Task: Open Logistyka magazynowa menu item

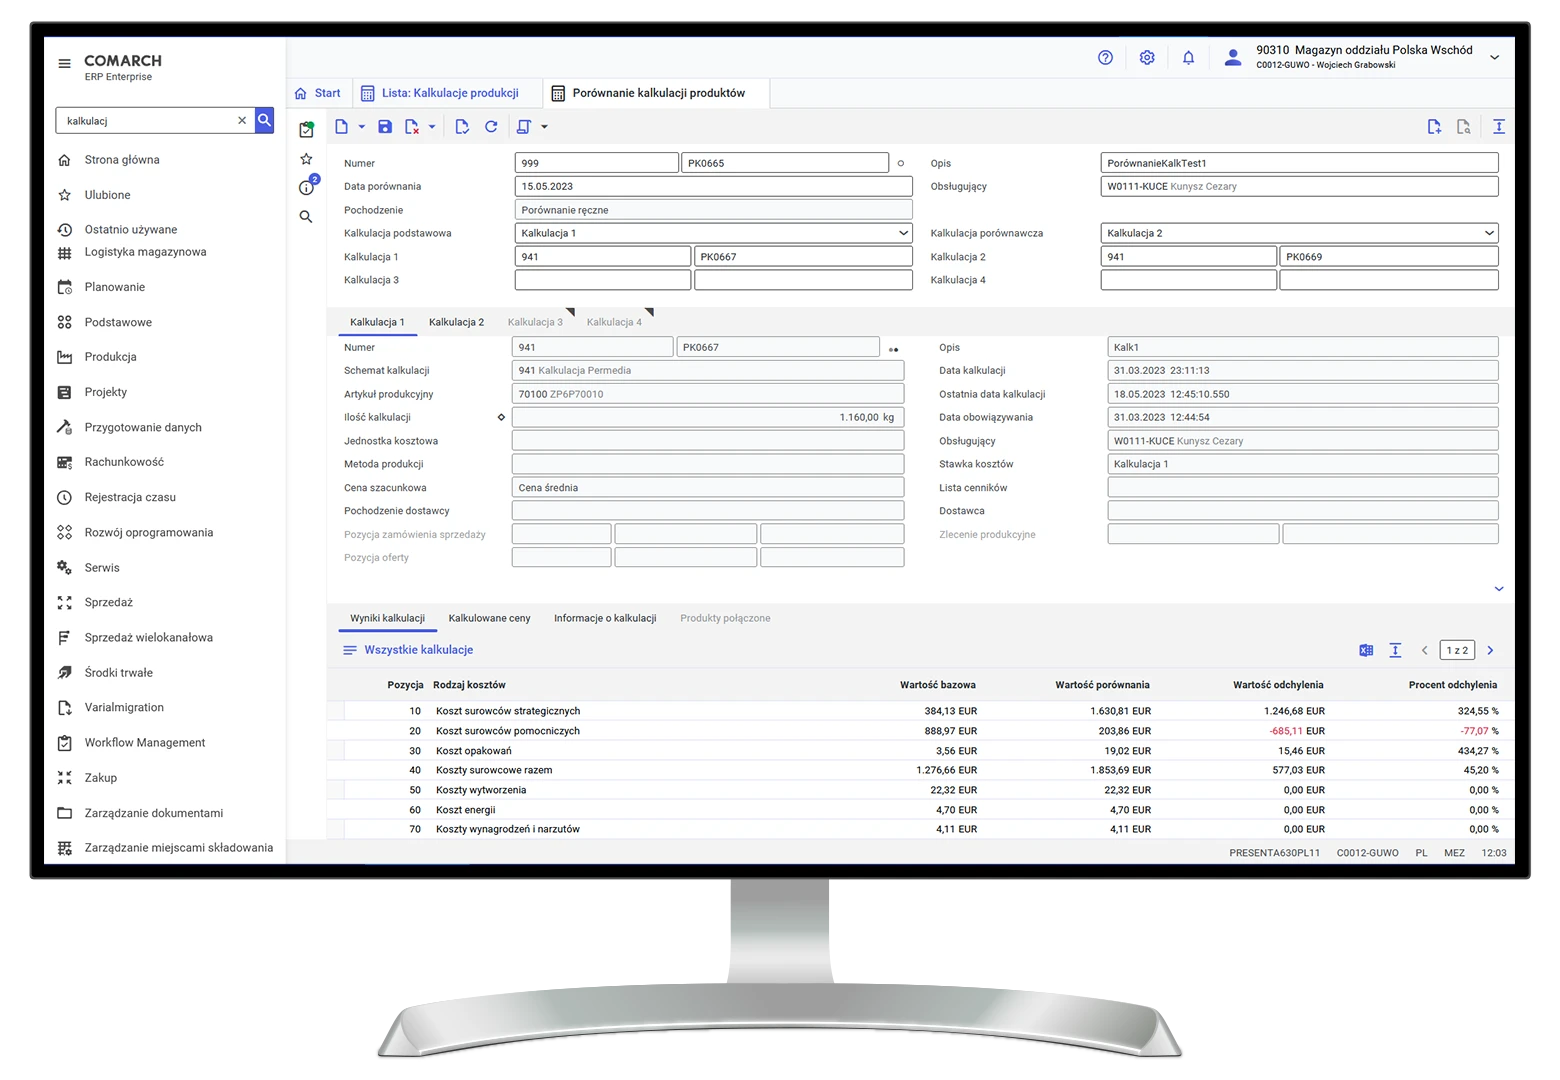Action: click(x=145, y=252)
